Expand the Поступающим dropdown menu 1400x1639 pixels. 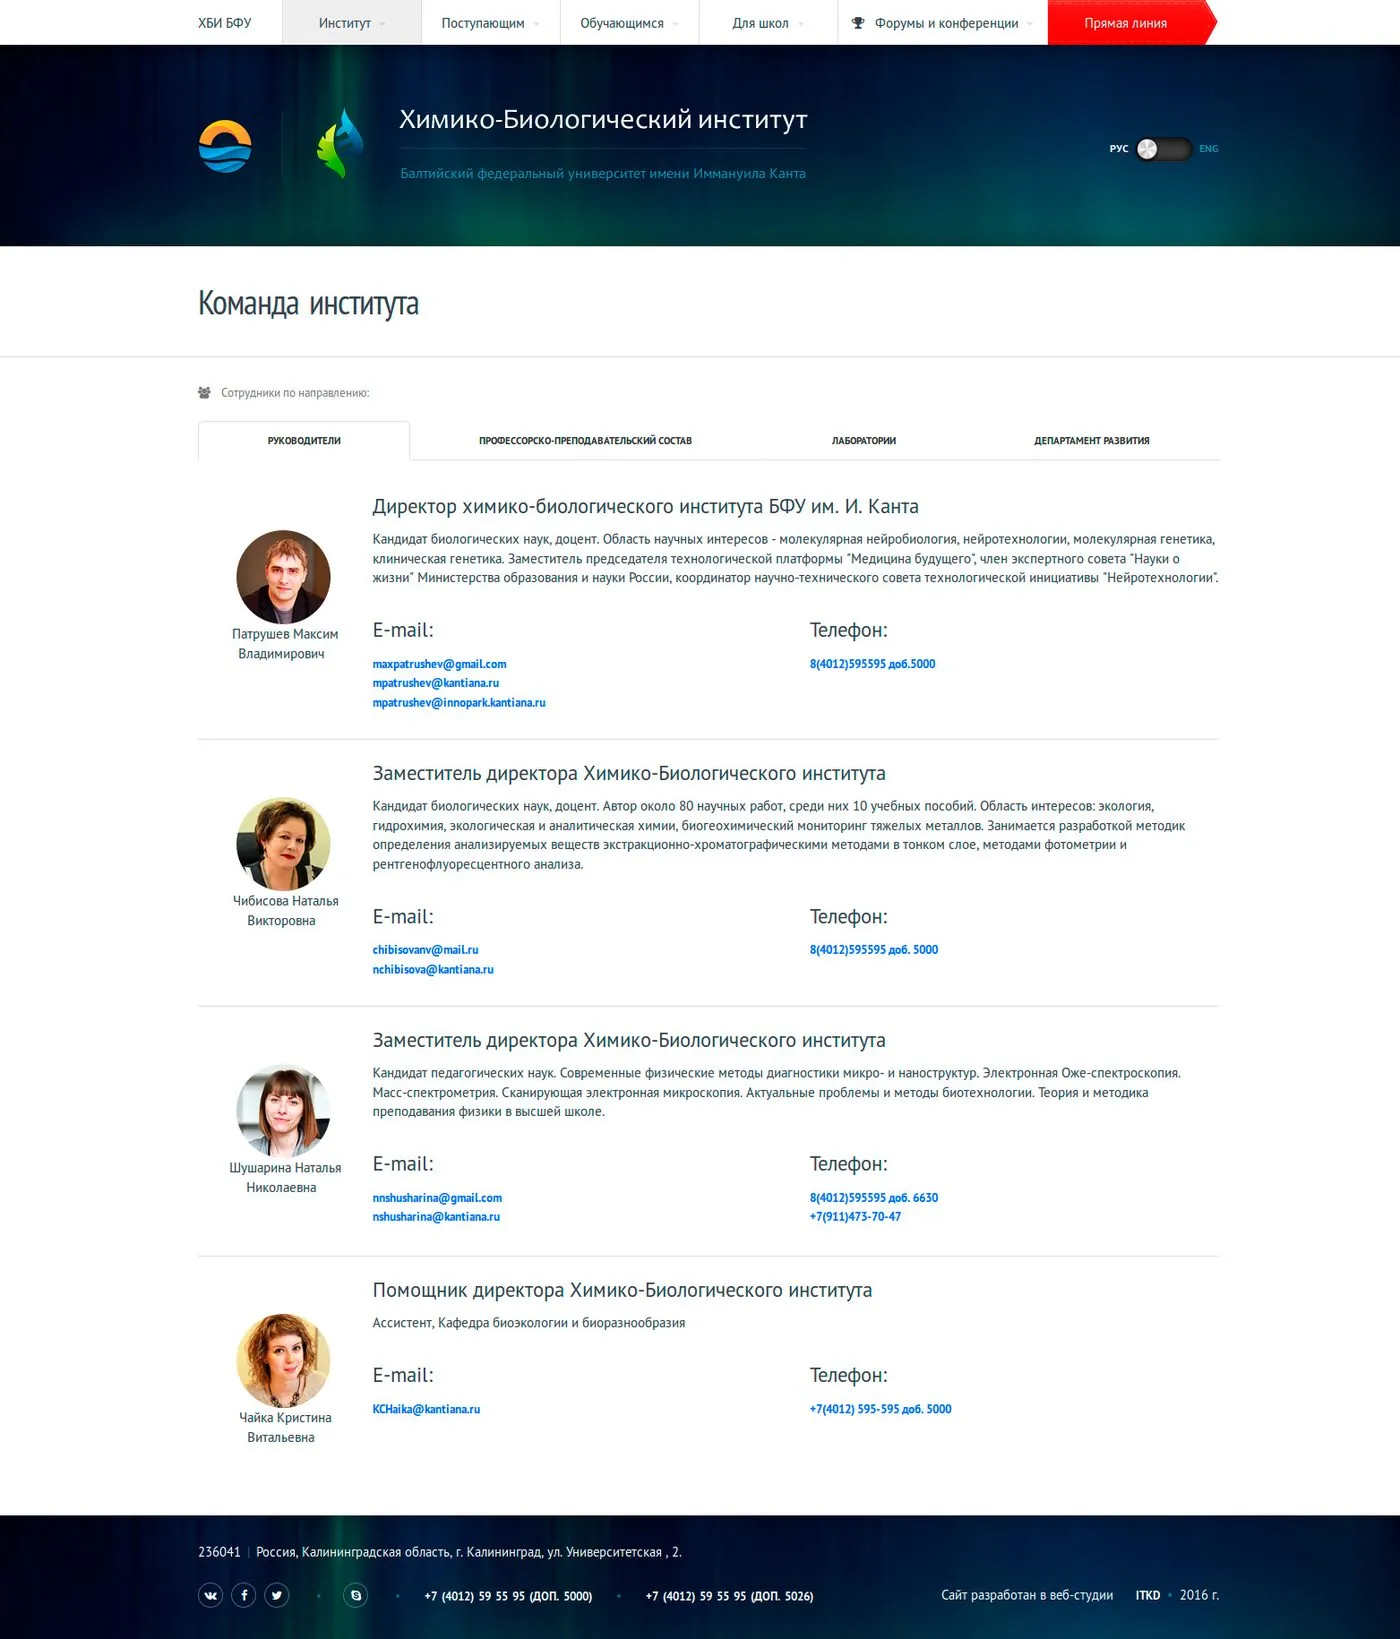point(490,22)
